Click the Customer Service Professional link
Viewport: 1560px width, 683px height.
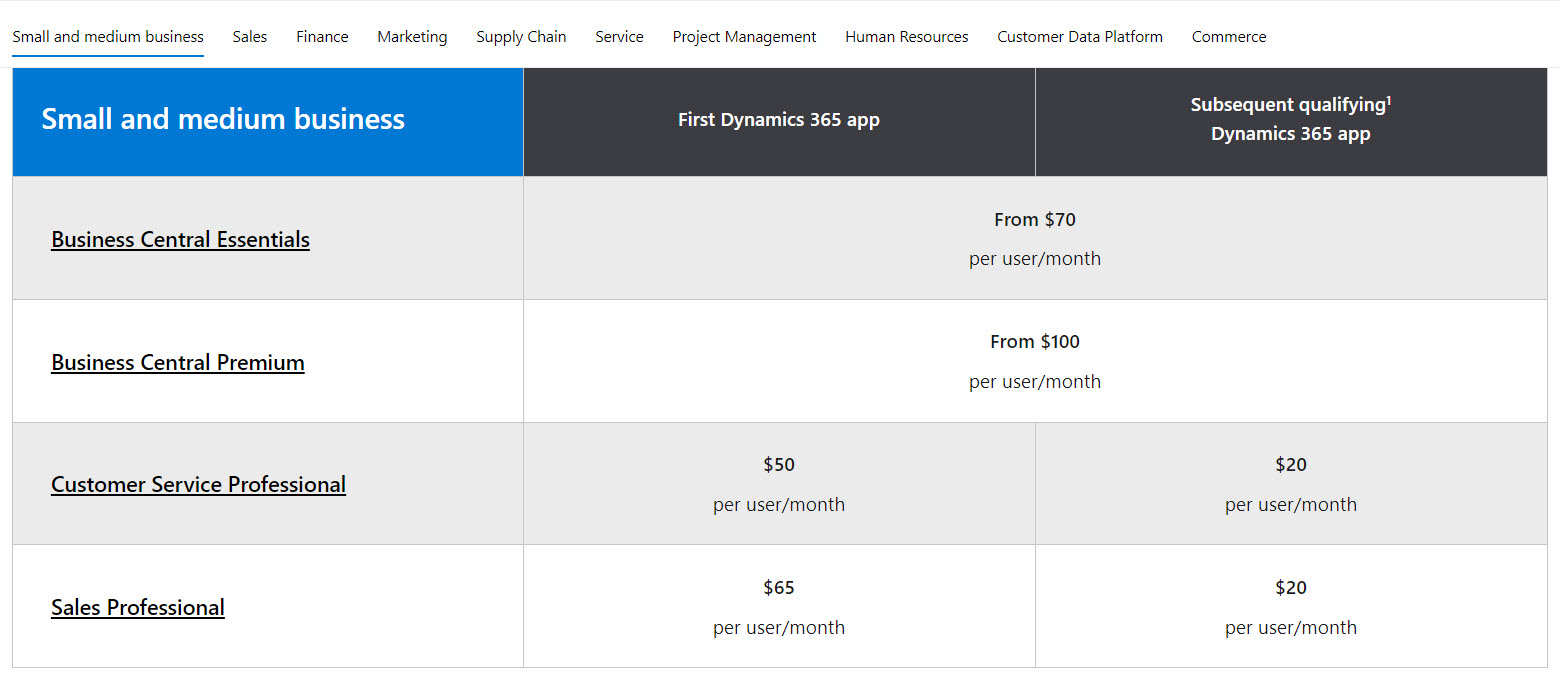pos(199,484)
